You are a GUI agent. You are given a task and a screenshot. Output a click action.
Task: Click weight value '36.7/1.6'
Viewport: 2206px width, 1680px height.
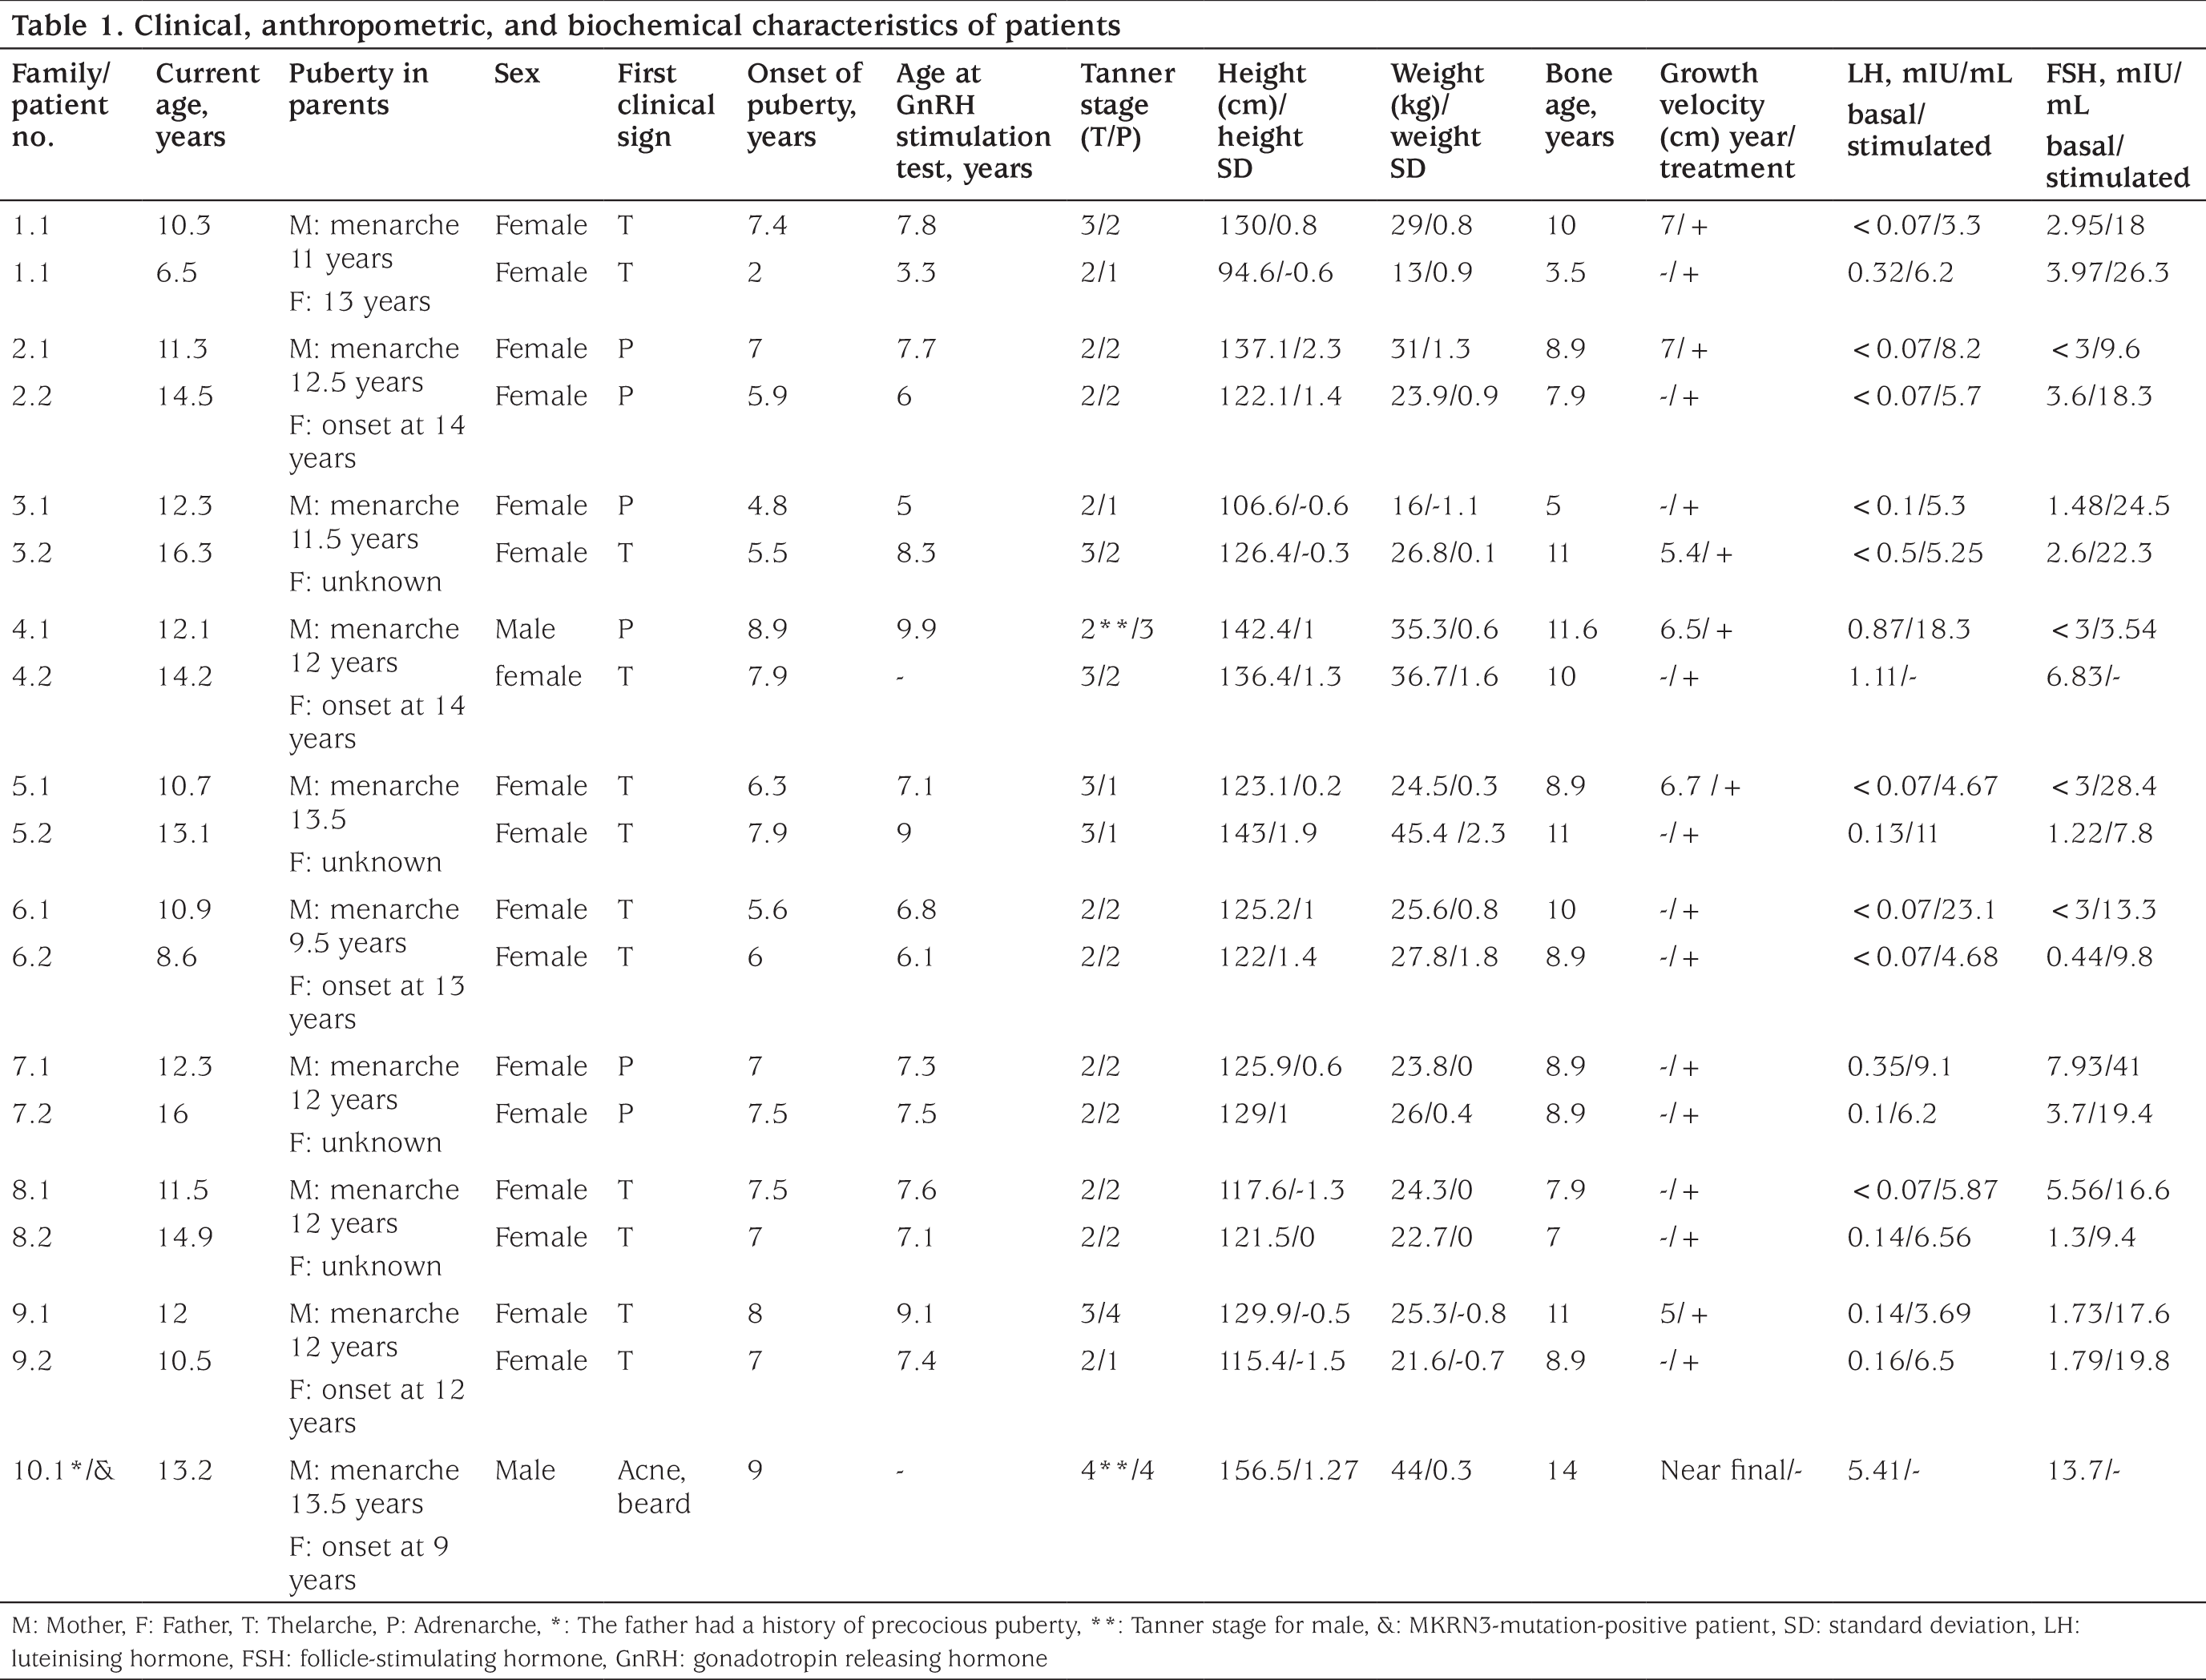[x=1444, y=677]
